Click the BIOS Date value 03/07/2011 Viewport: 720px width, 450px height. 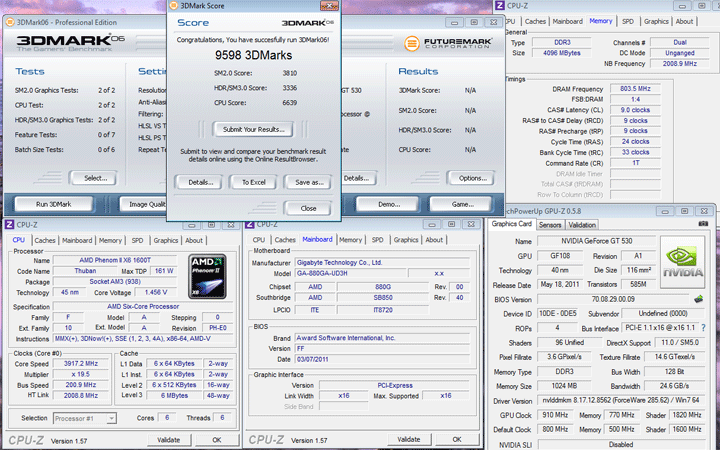pyautogui.click(x=382, y=359)
